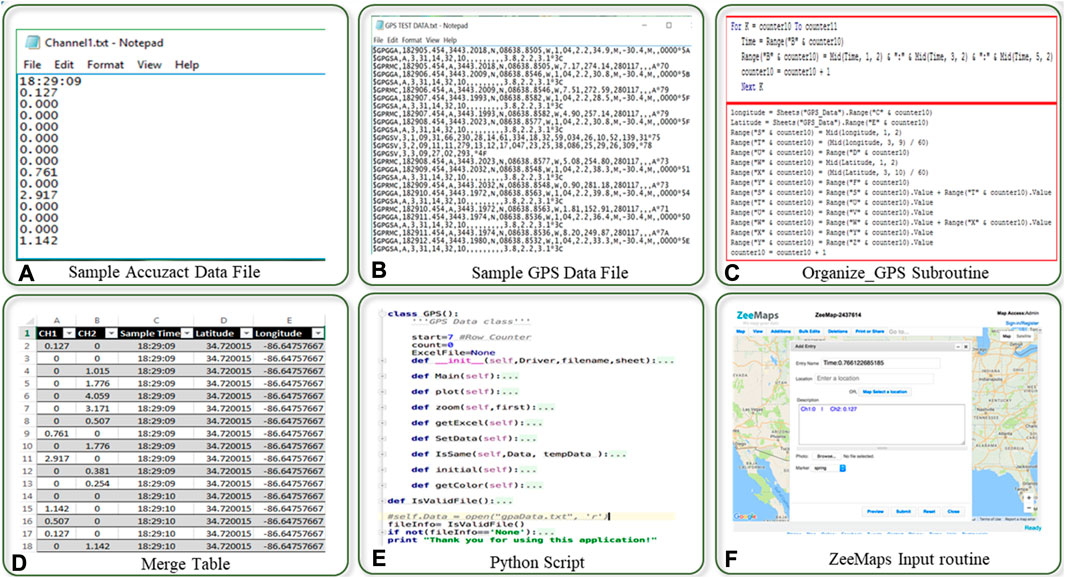Expand the __init__ method fold

383,361
